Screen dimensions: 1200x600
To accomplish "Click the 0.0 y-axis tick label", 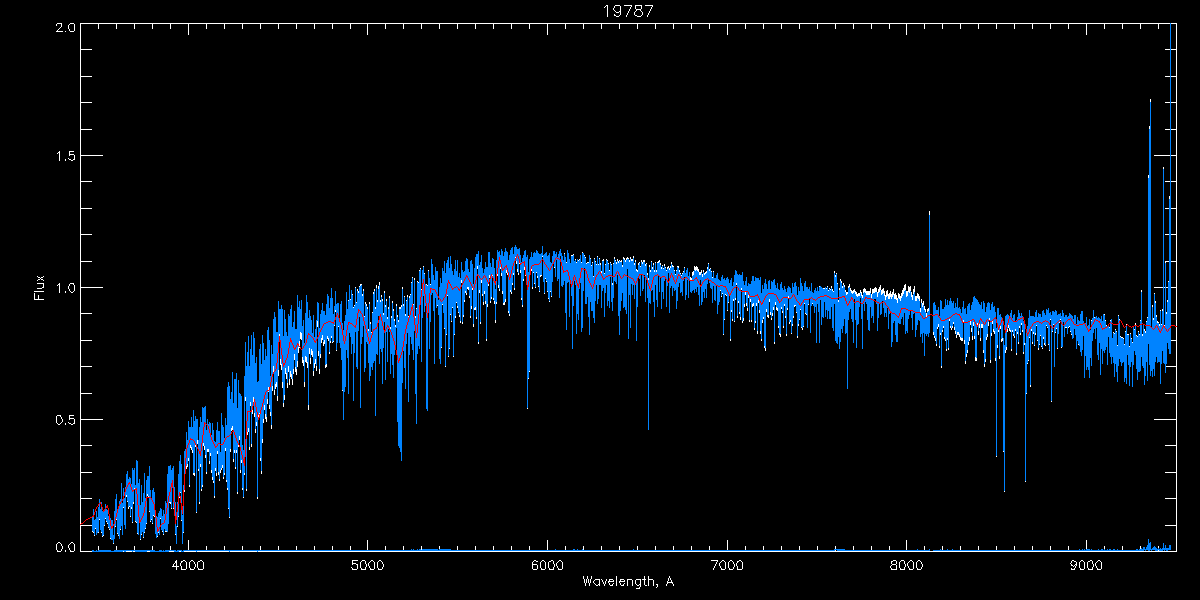I will point(65,548).
